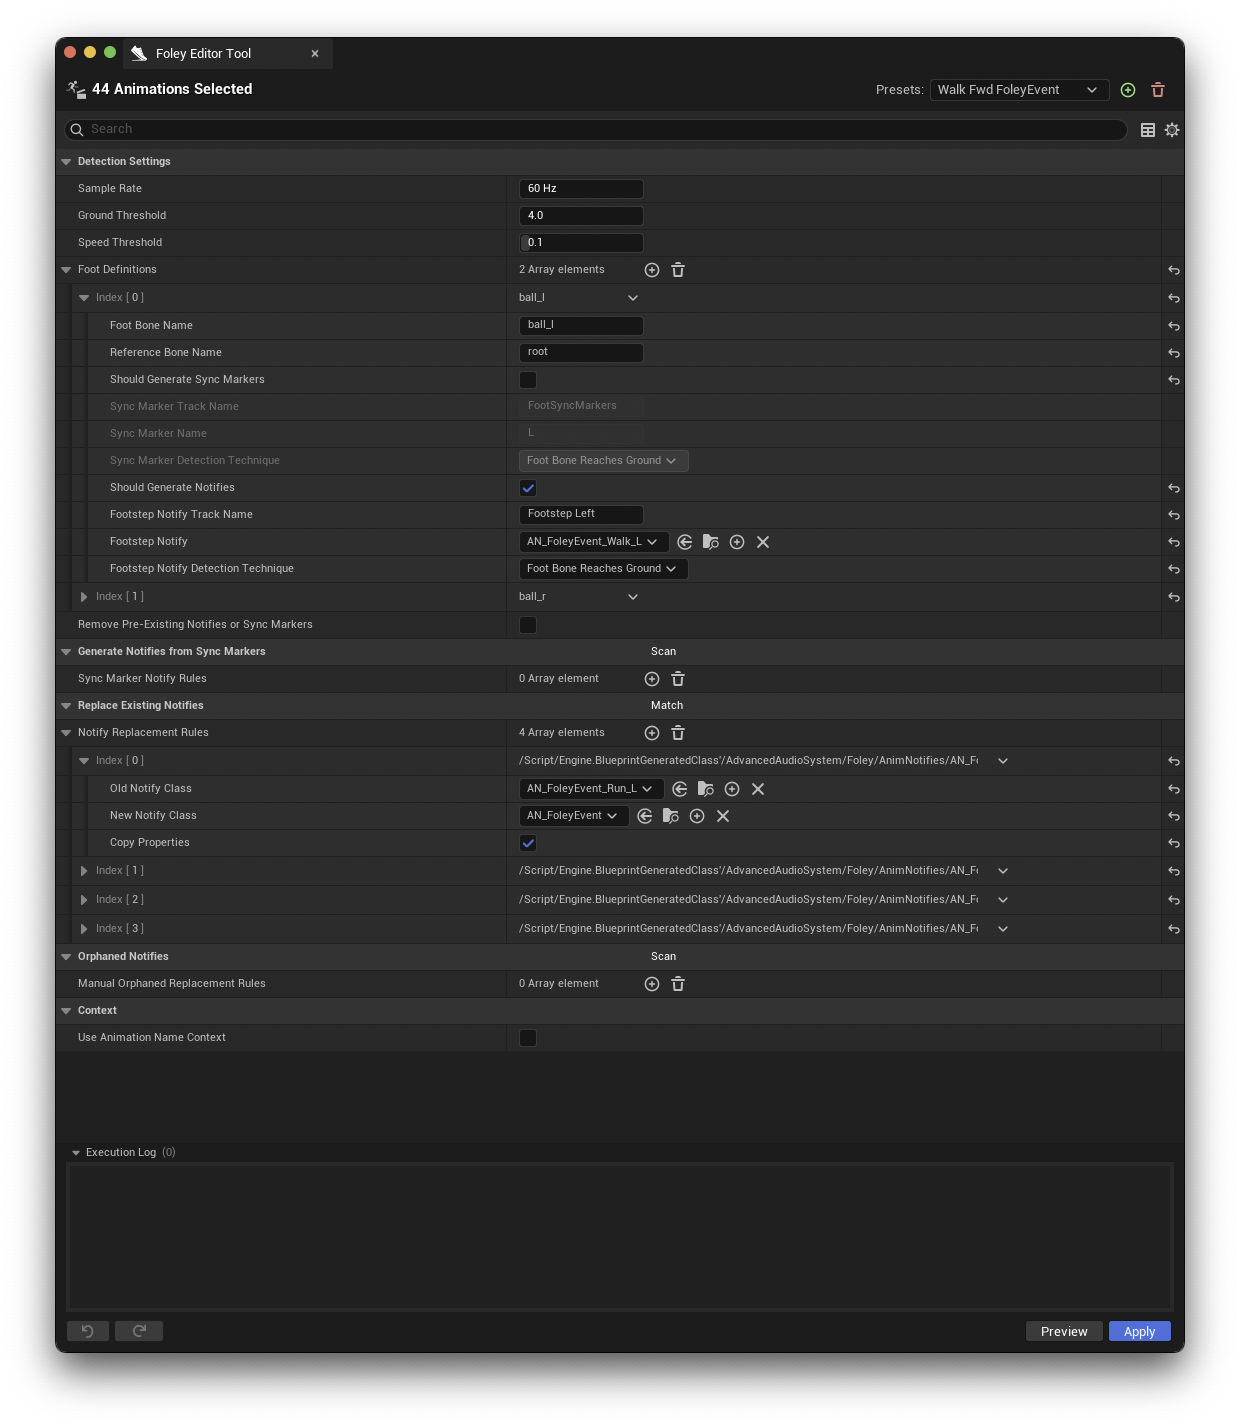Viewport: 1240px width, 1426px height.
Task: Empty Notify Replacement Rules array
Action: click(x=678, y=733)
